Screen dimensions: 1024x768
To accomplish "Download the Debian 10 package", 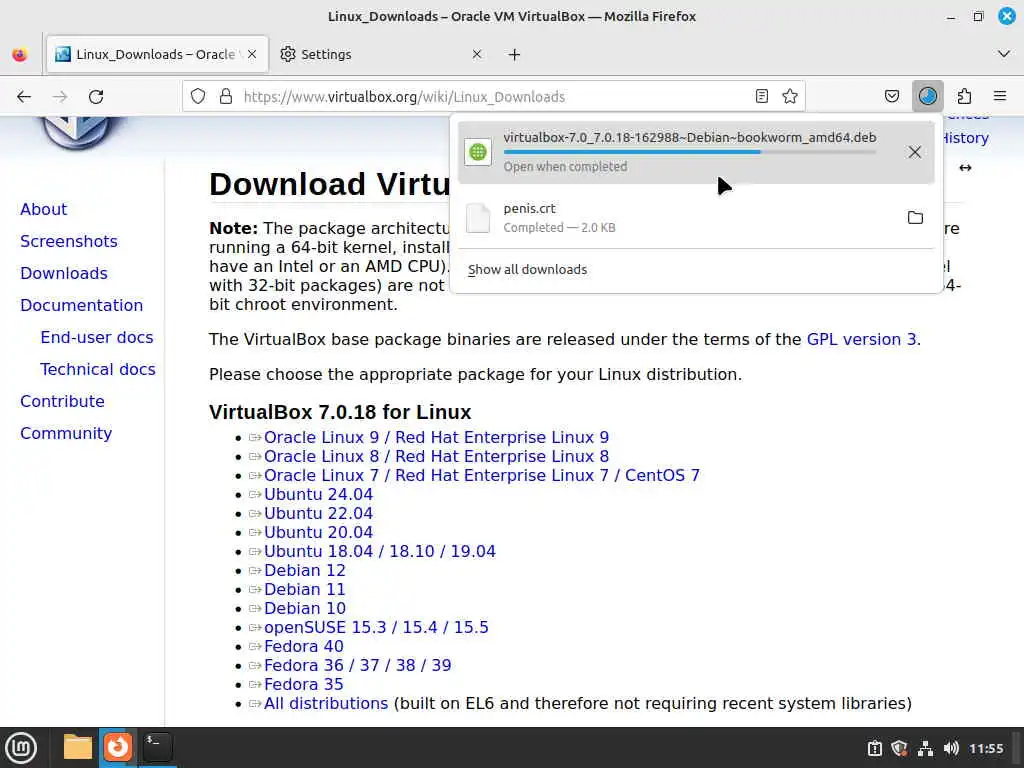I will coord(304,608).
